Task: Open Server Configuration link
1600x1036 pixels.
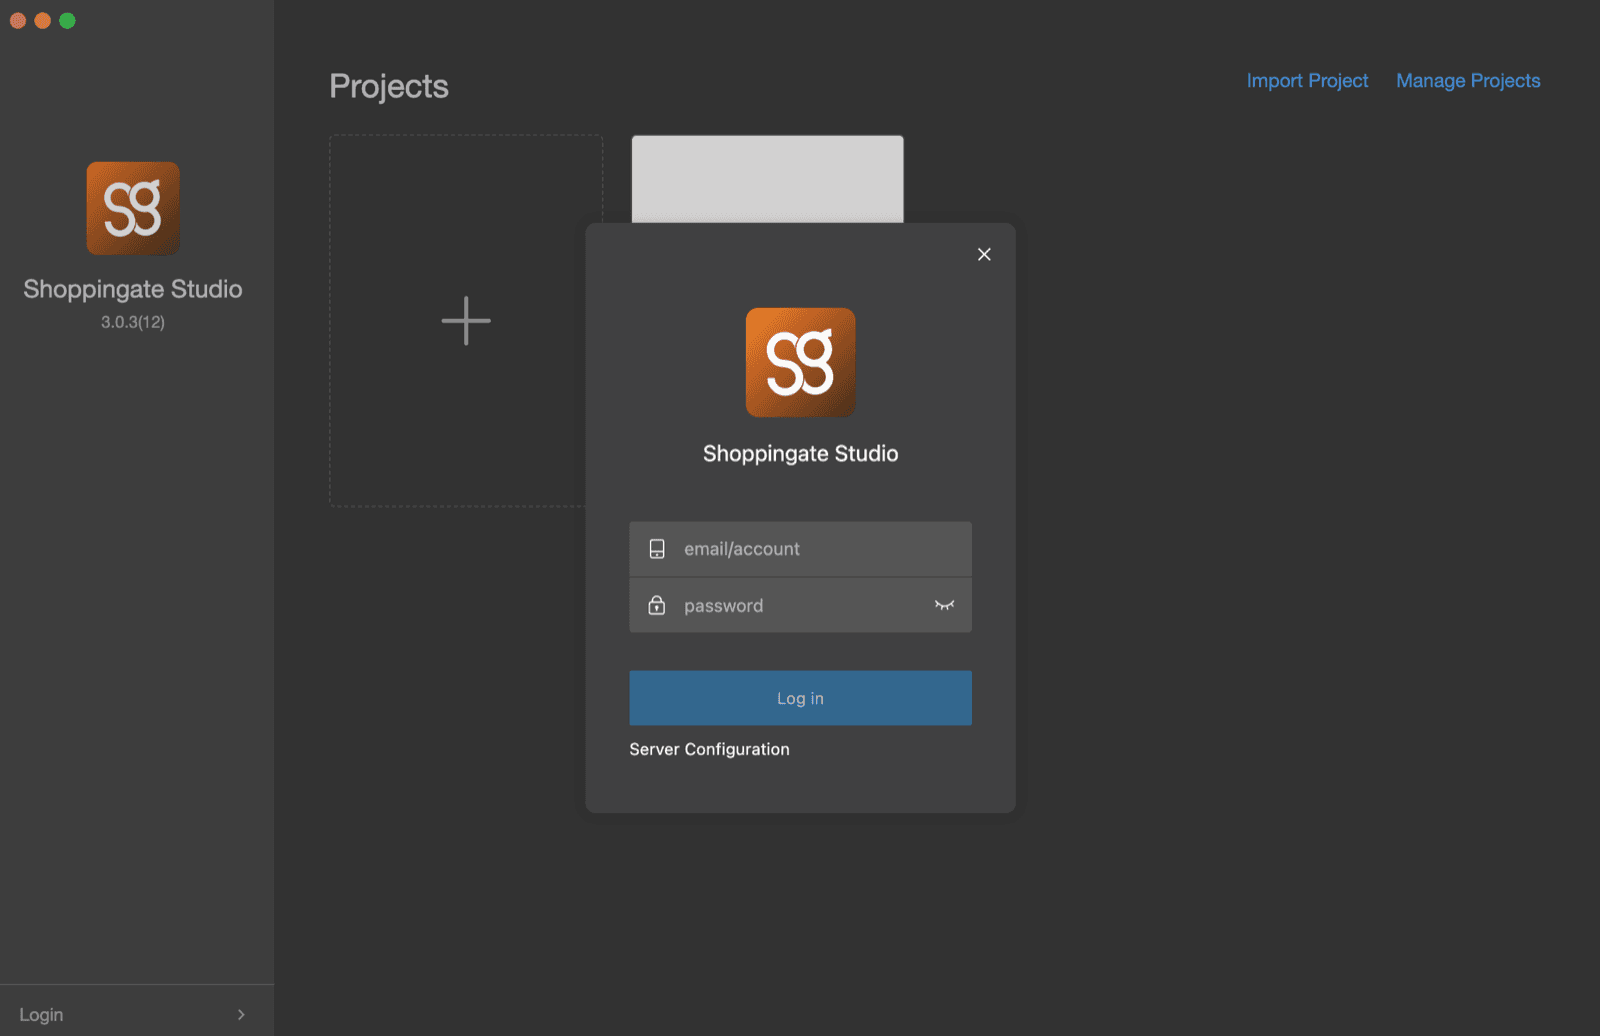Action: [709, 749]
